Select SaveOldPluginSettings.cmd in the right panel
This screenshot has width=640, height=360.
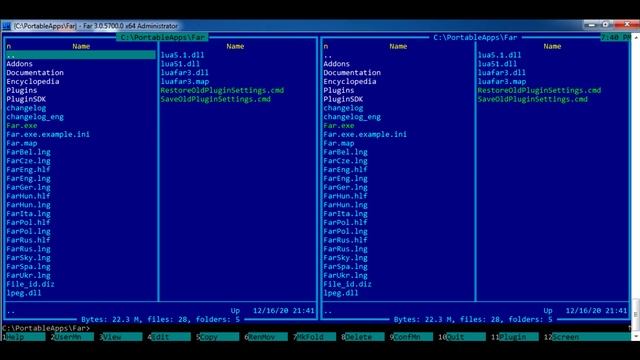533,99
